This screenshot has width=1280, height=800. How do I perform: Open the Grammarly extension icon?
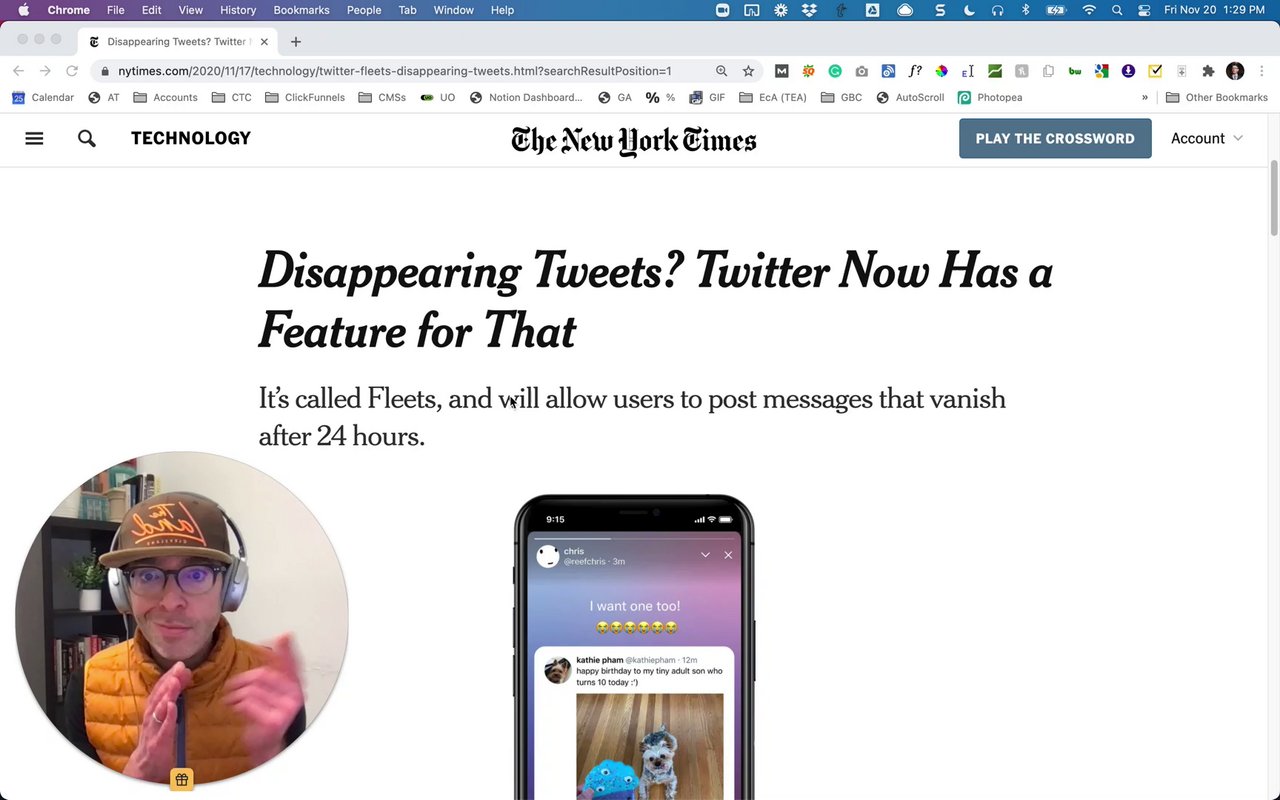pyautogui.click(x=835, y=71)
